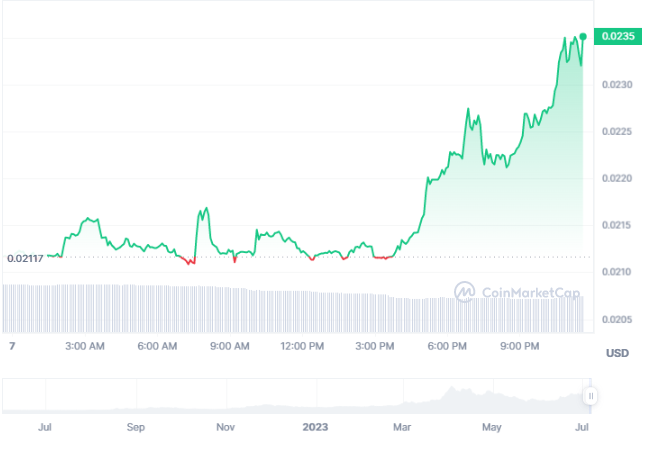
Task: Click the CoinMarketCap watermark logo icon
Action: (x=464, y=292)
